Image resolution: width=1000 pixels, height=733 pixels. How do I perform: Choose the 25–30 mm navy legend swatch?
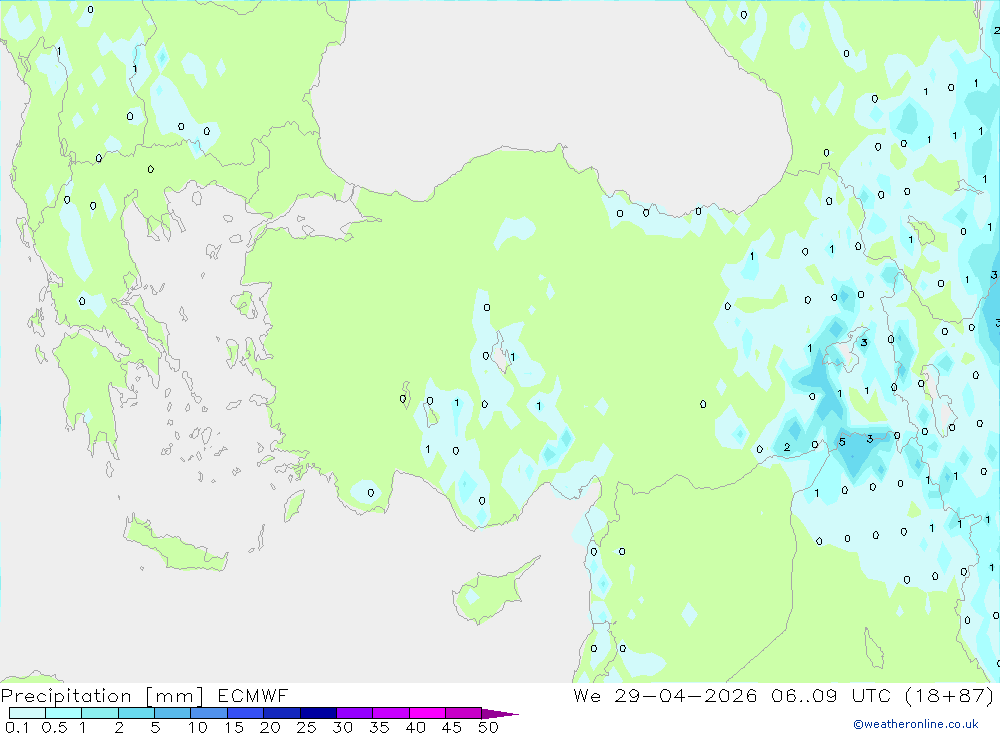[x=318, y=713]
